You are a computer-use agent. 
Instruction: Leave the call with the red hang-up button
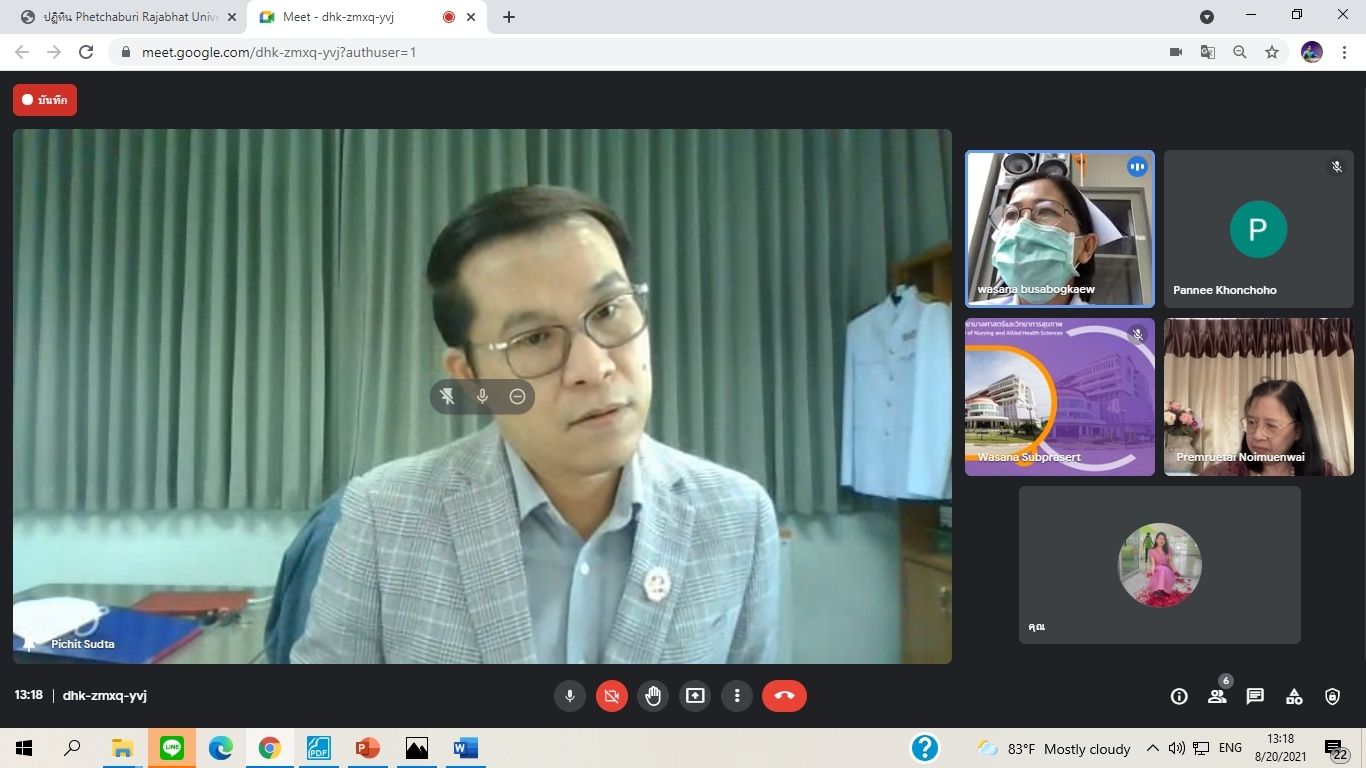784,696
